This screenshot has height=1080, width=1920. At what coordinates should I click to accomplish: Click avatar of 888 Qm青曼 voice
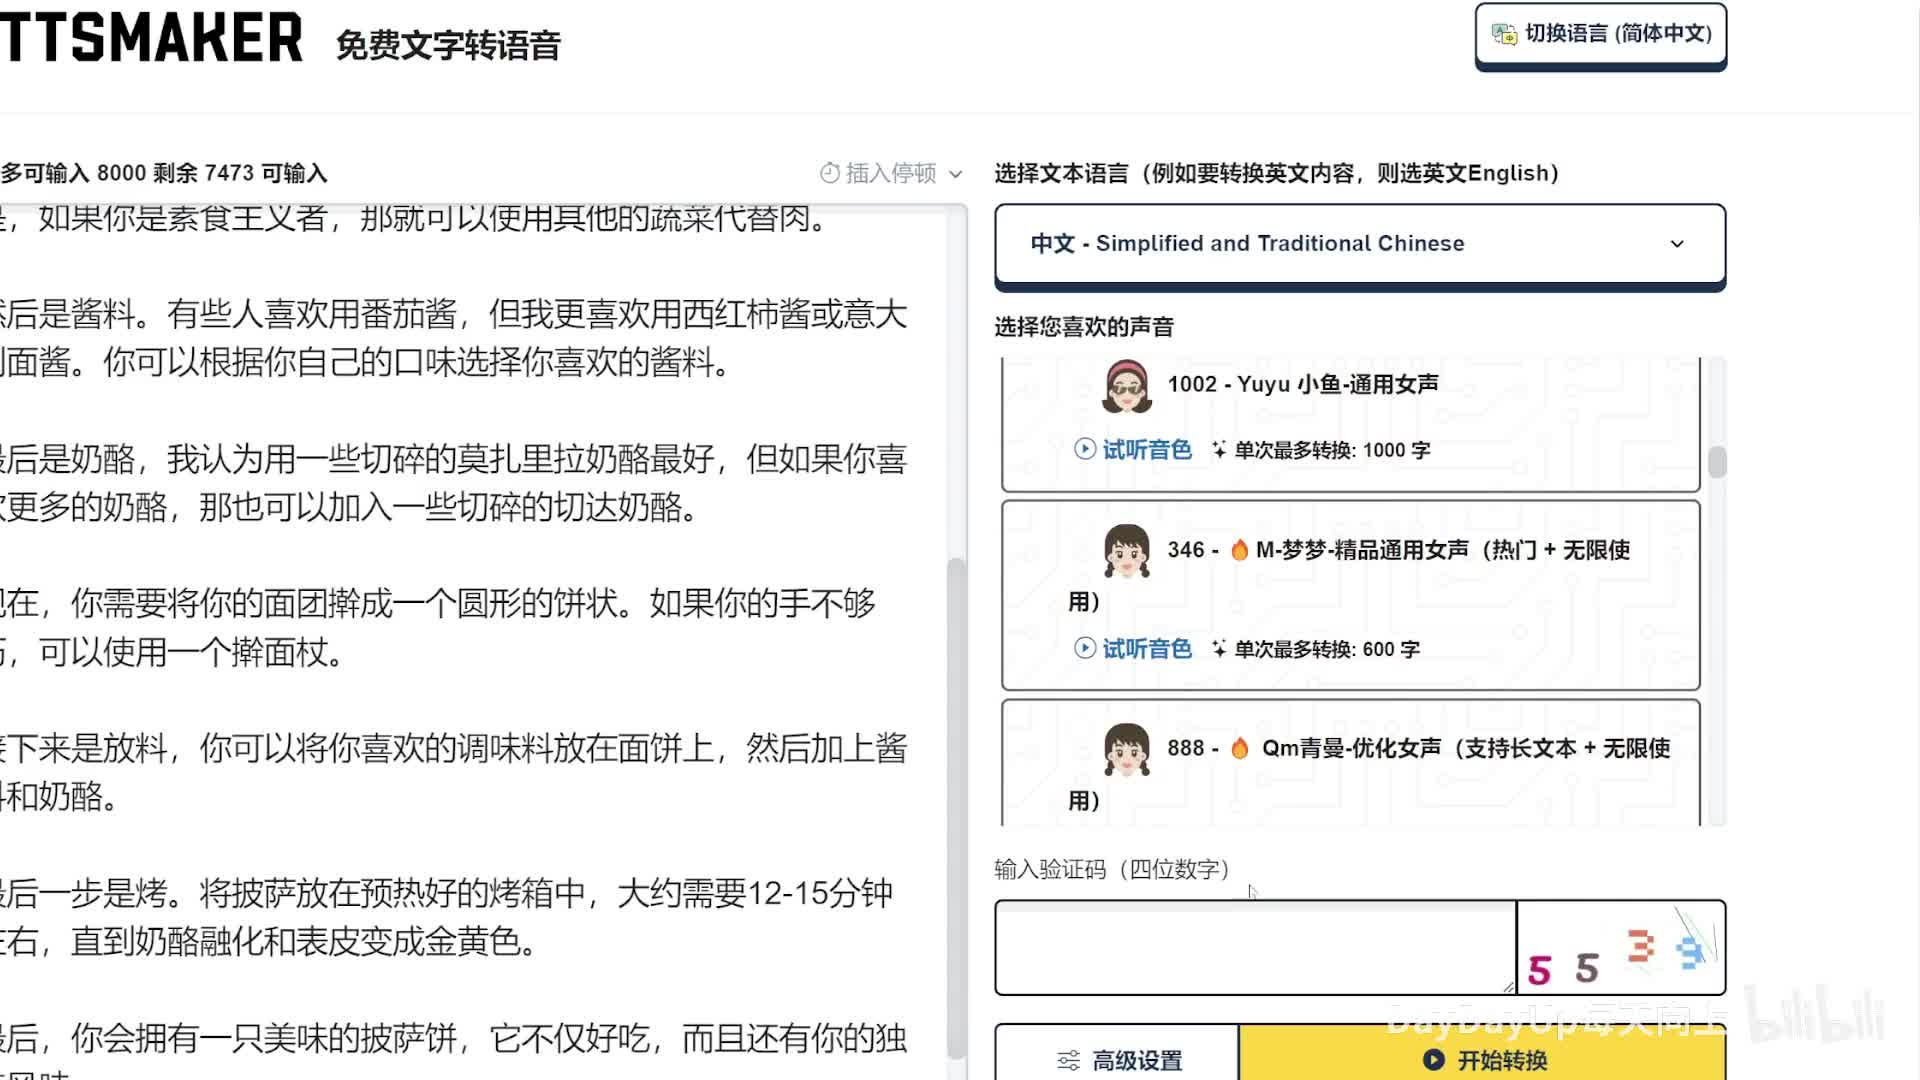point(1127,750)
